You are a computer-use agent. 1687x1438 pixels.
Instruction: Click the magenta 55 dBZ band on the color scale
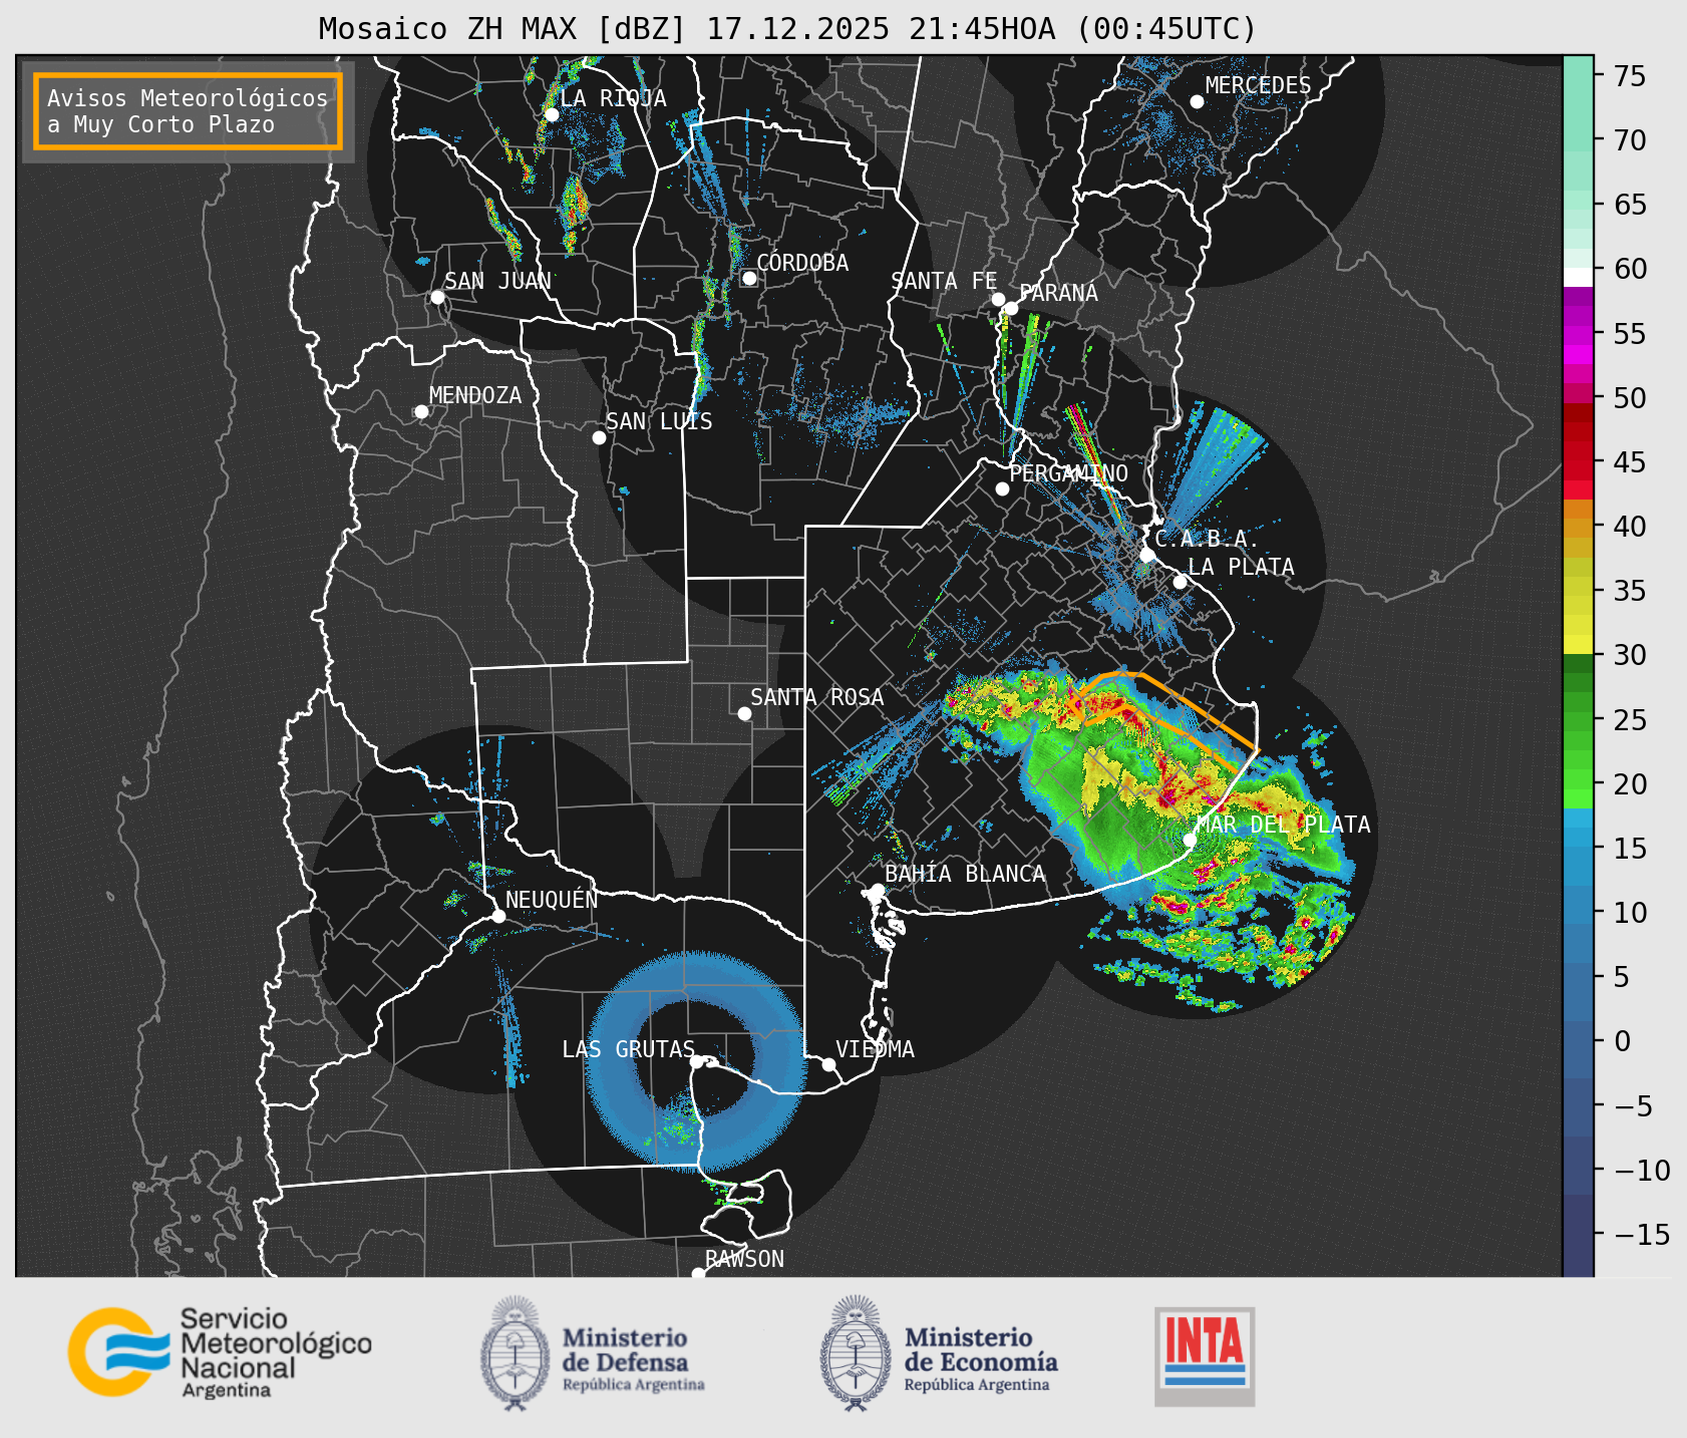pyautogui.click(x=1578, y=335)
